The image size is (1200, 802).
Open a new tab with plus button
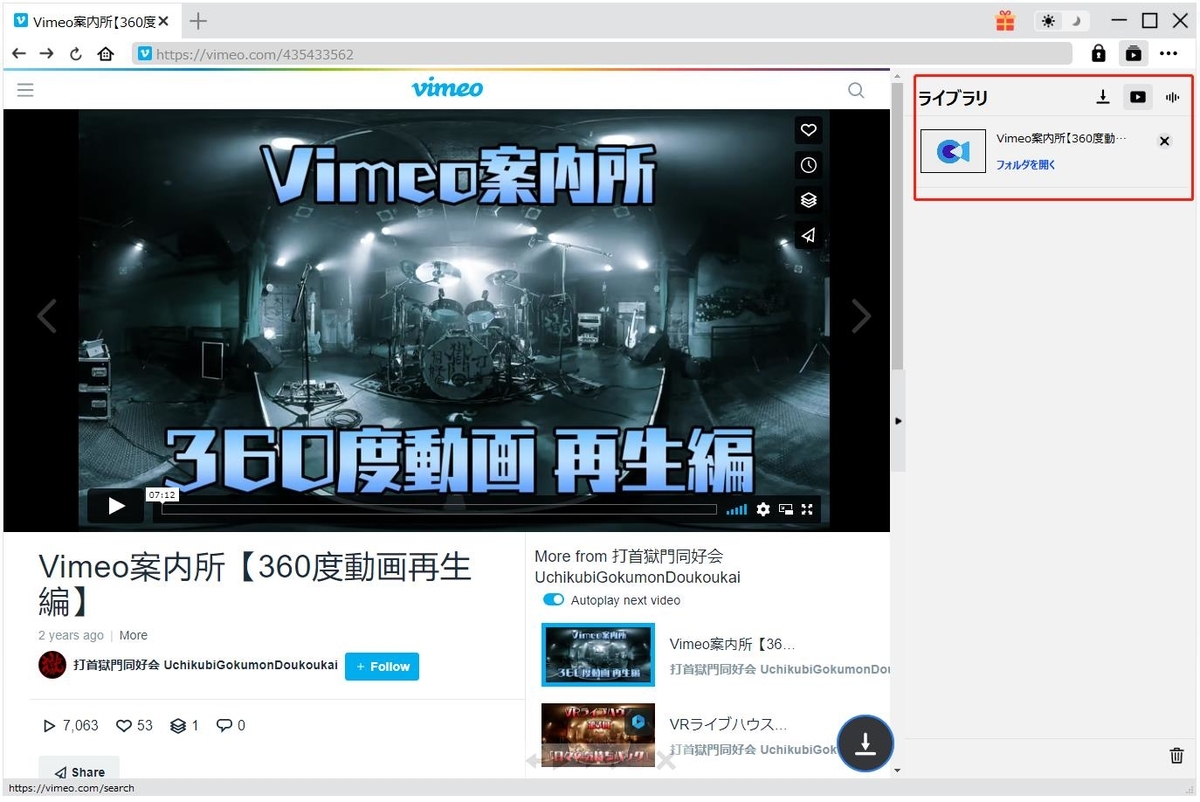(198, 20)
